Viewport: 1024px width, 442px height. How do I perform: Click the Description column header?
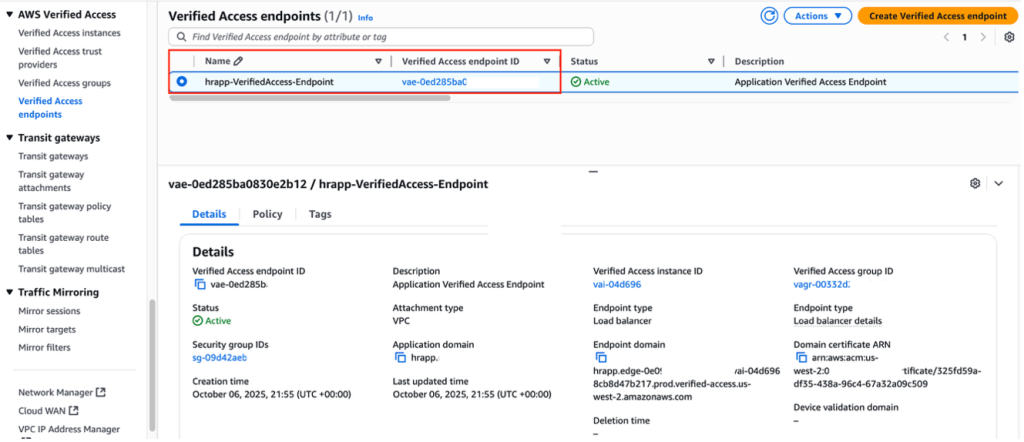759,61
